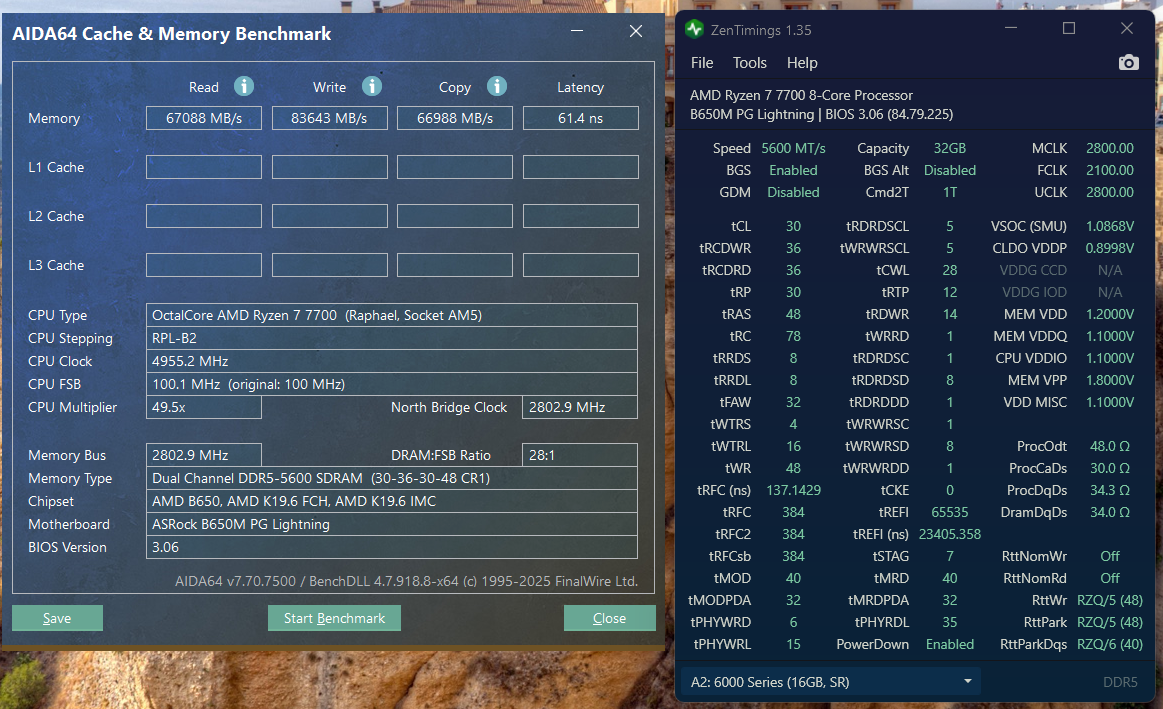Click the Read info icon in AIDA64
1163x709 pixels.
tap(244, 86)
